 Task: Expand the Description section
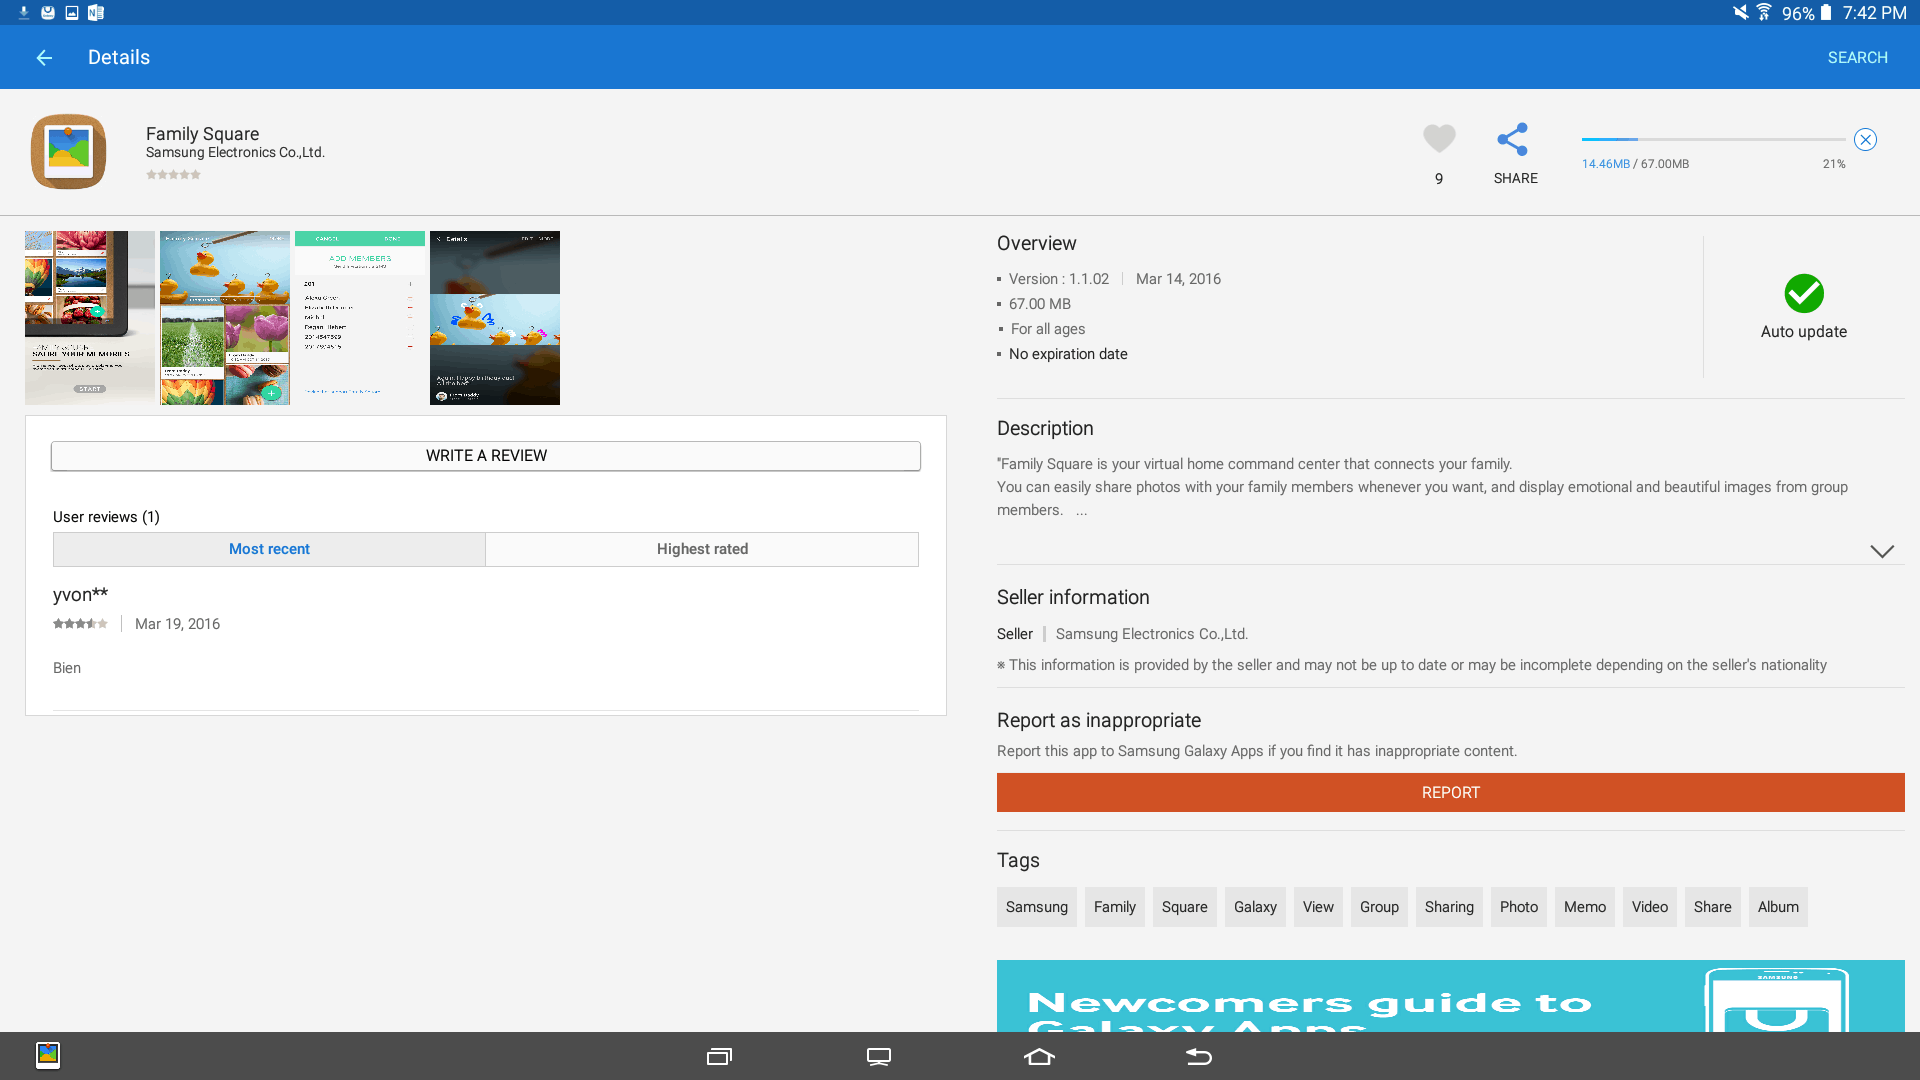pyautogui.click(x=1882, y=551)
